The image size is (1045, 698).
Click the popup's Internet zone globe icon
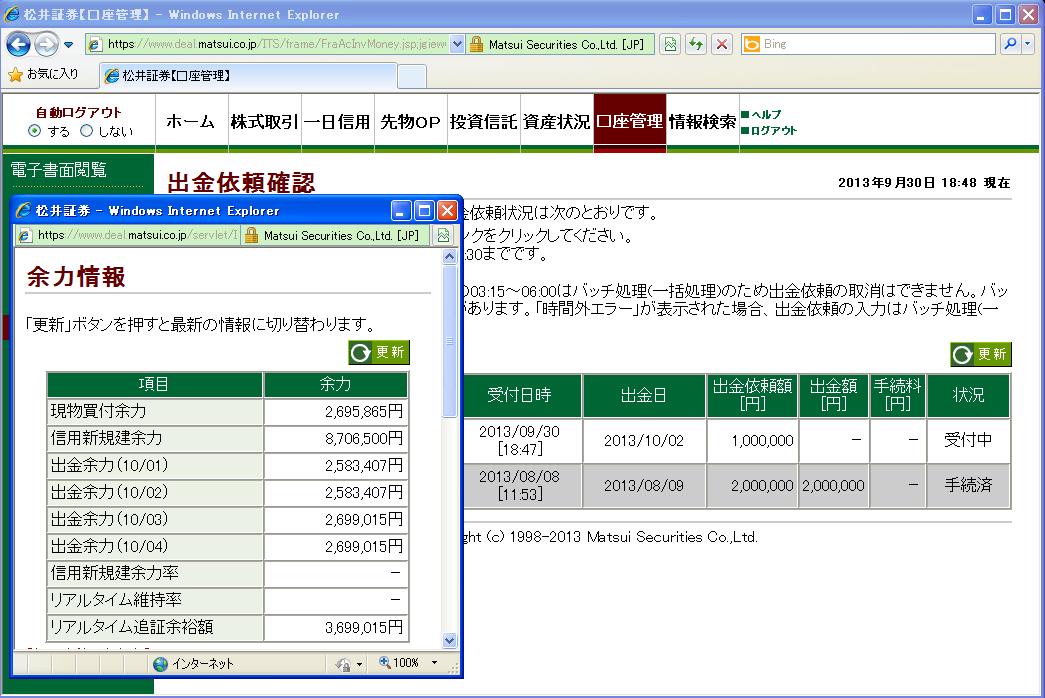tap(161, 663)
